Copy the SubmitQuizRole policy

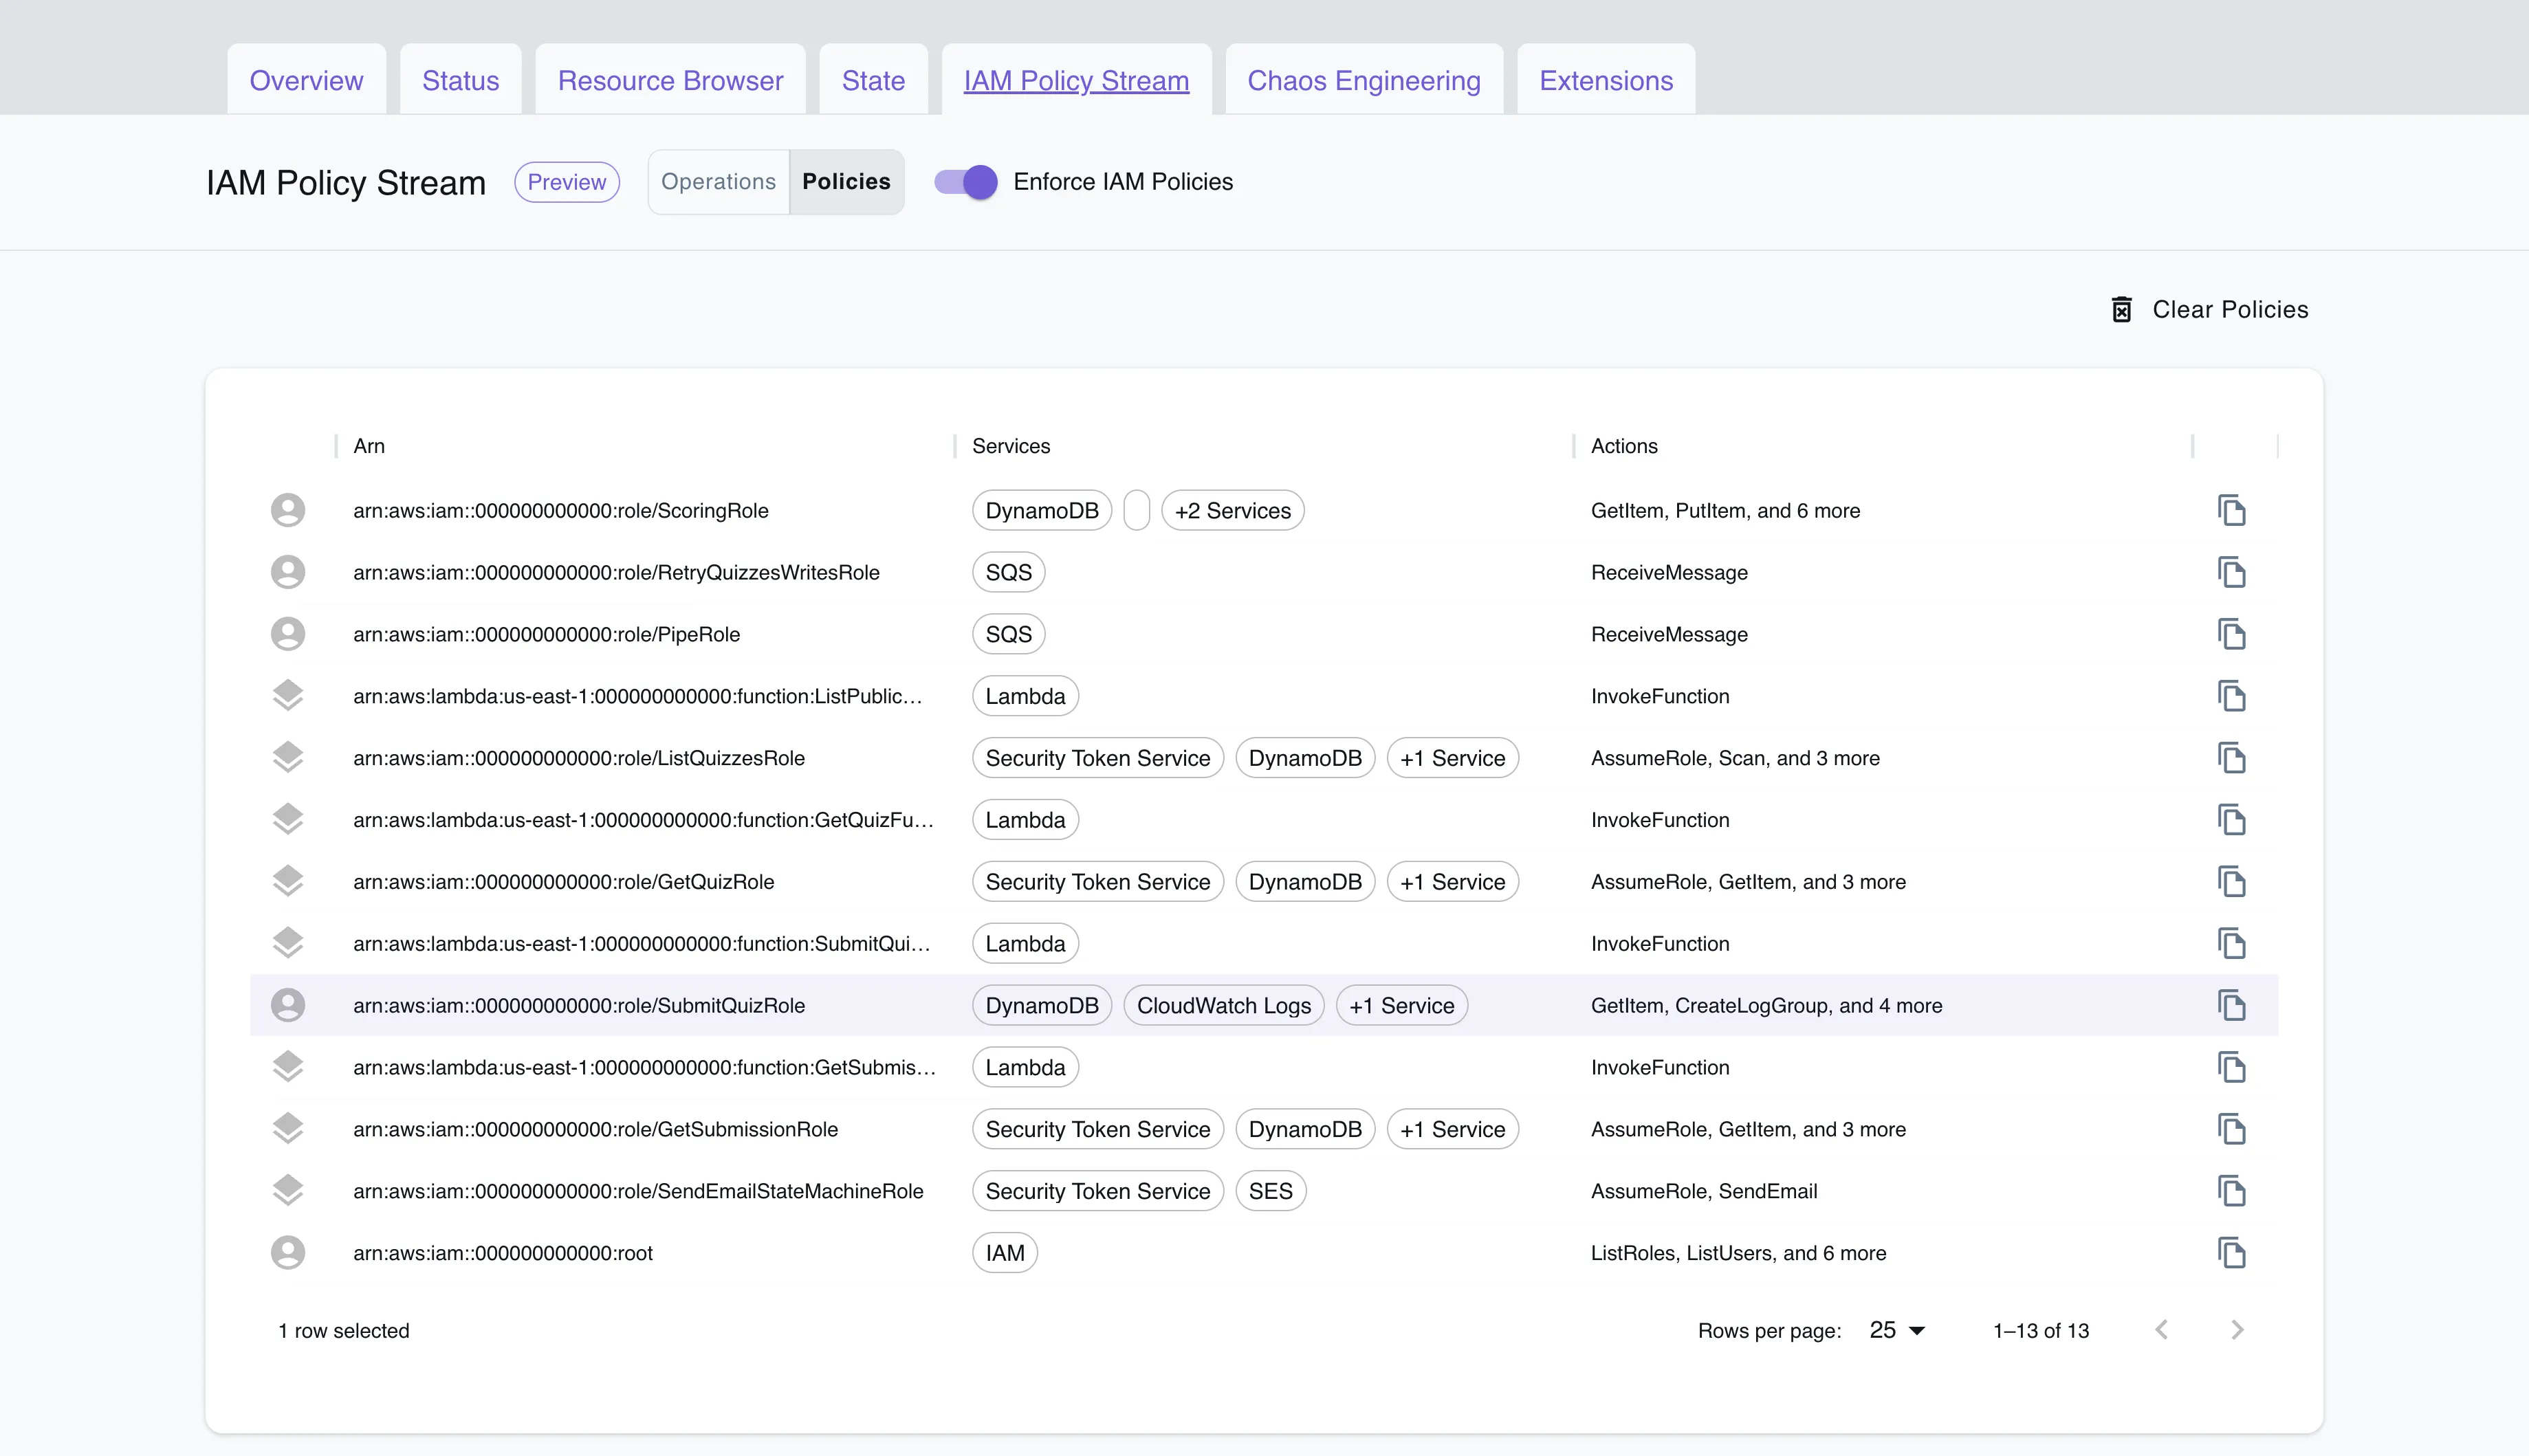coord(2231,1006)
